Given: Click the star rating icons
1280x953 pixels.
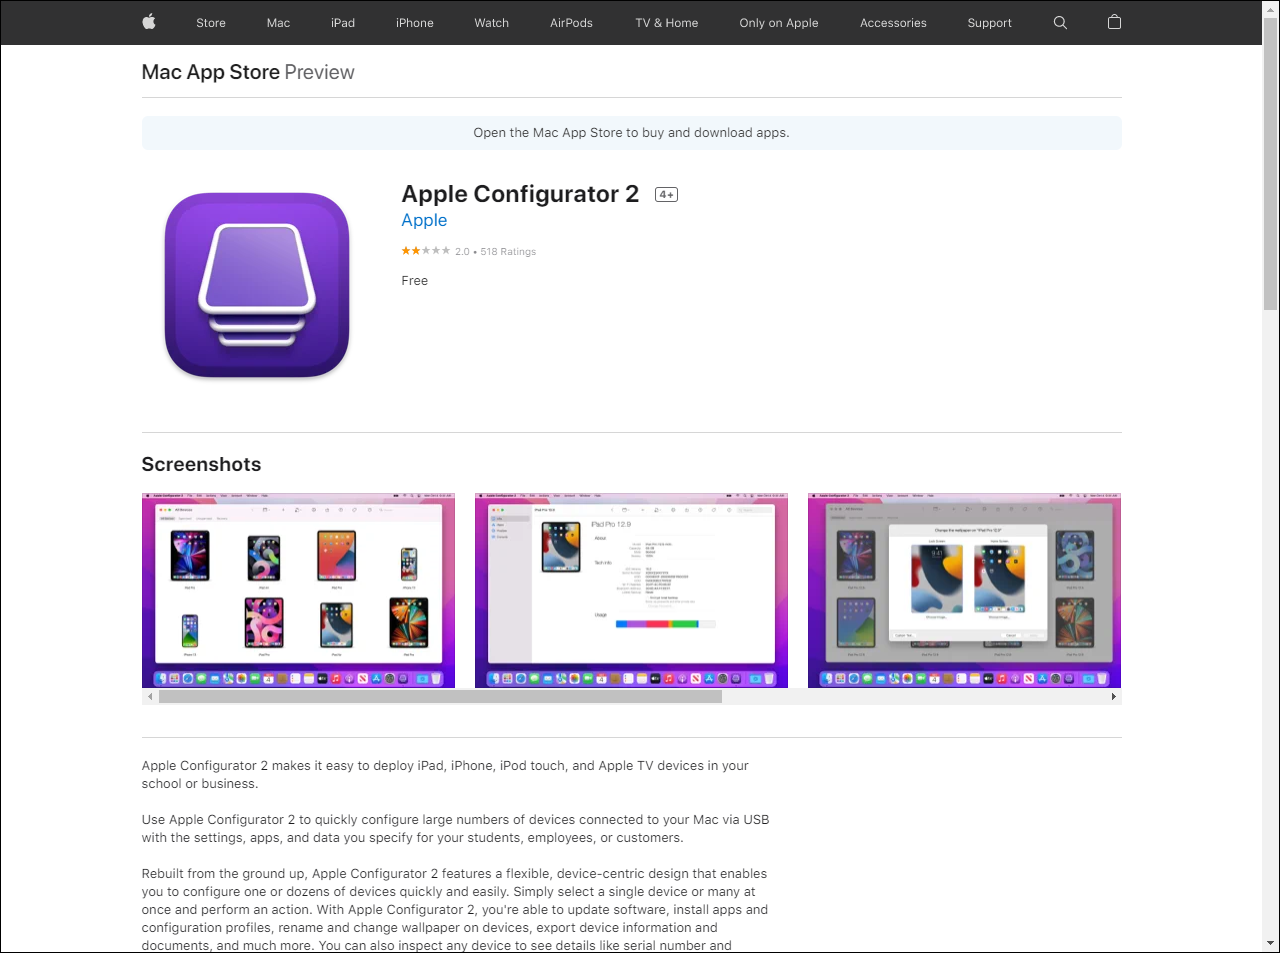Looking at the screenshot, I should pyautogui.click(x=426, y=251).
